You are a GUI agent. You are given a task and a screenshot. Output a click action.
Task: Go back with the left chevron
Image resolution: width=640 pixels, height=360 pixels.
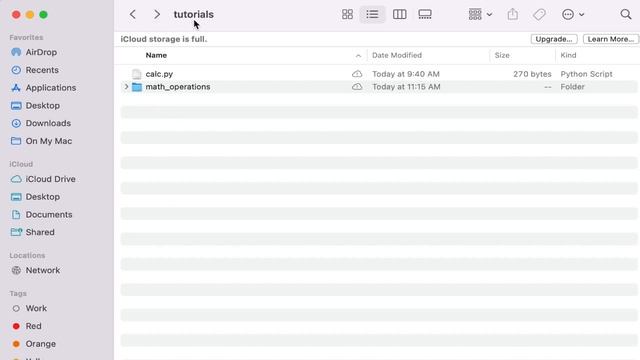[x=133, y=14]
